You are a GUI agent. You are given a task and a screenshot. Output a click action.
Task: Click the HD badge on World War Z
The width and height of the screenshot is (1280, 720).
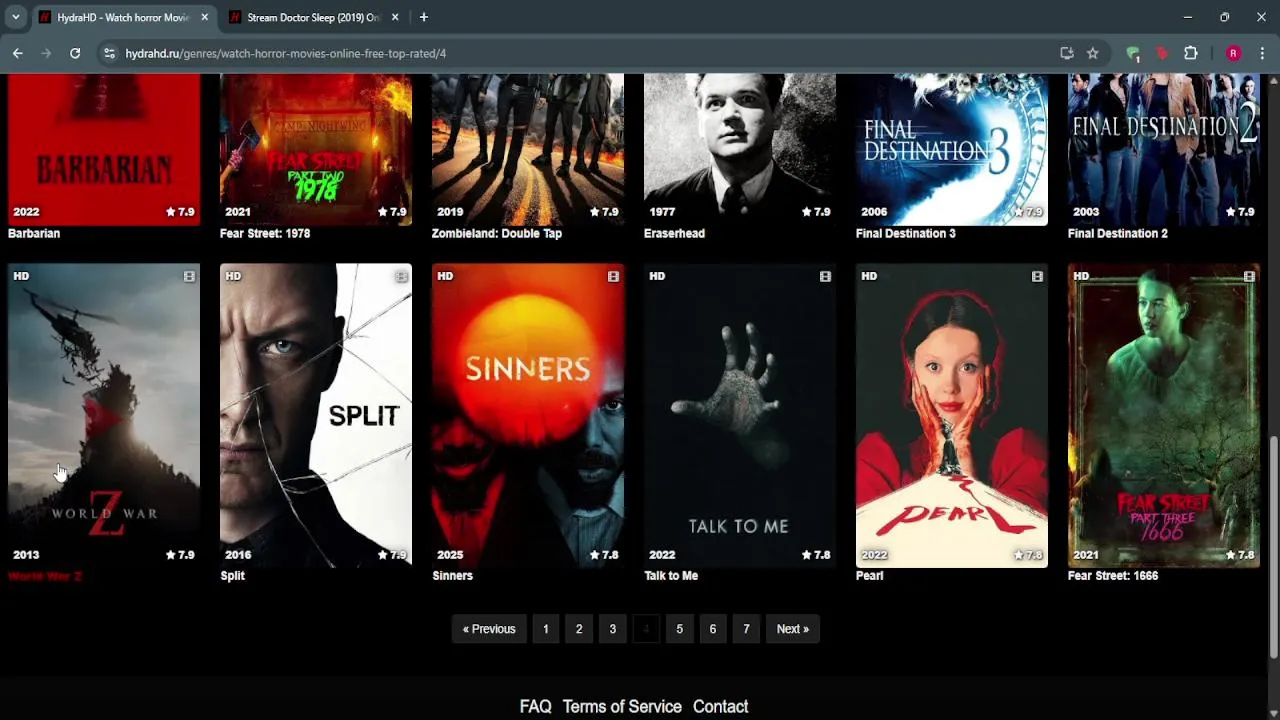pyautogui.click(x=21, y=276)
